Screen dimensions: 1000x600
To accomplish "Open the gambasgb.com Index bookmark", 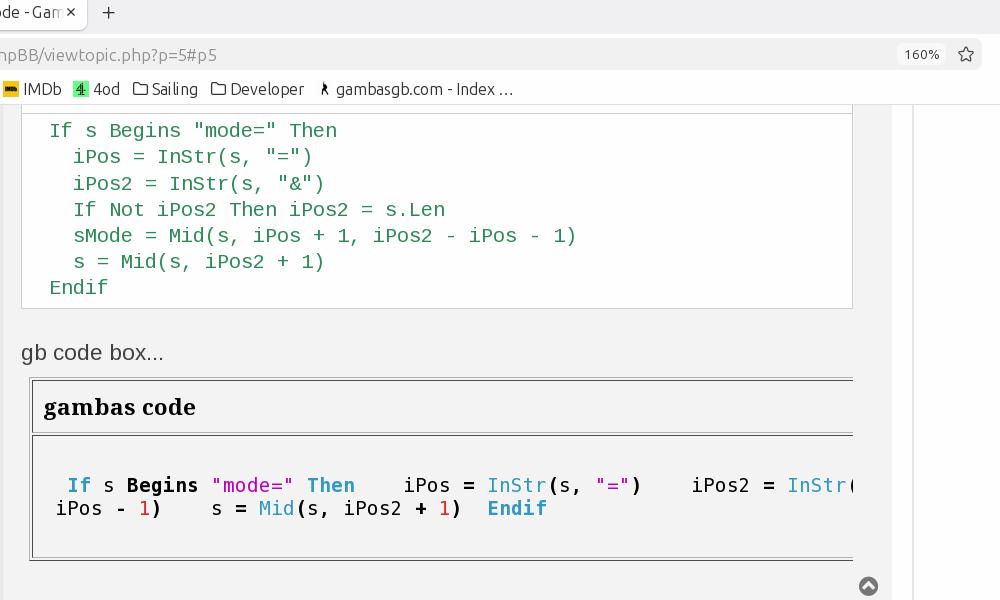I will click(x=416, y=89).
